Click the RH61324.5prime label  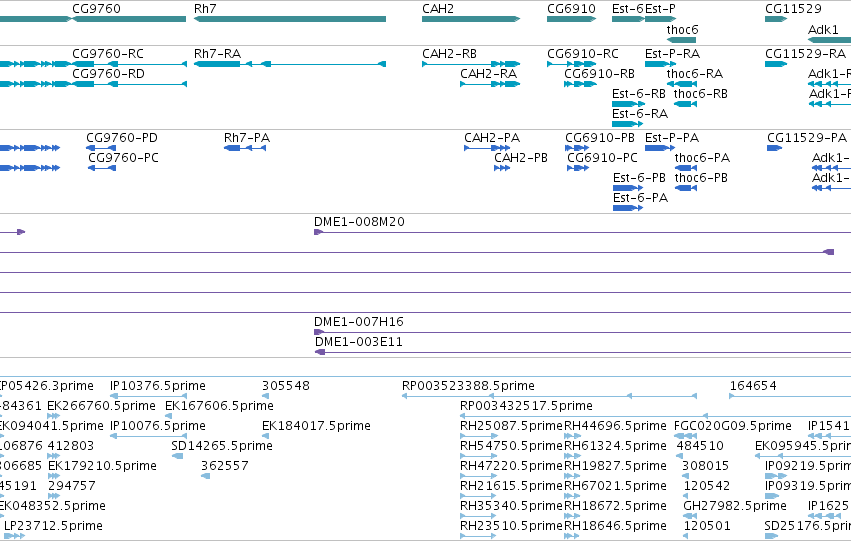pyautogui.click(x=615, y=446)
